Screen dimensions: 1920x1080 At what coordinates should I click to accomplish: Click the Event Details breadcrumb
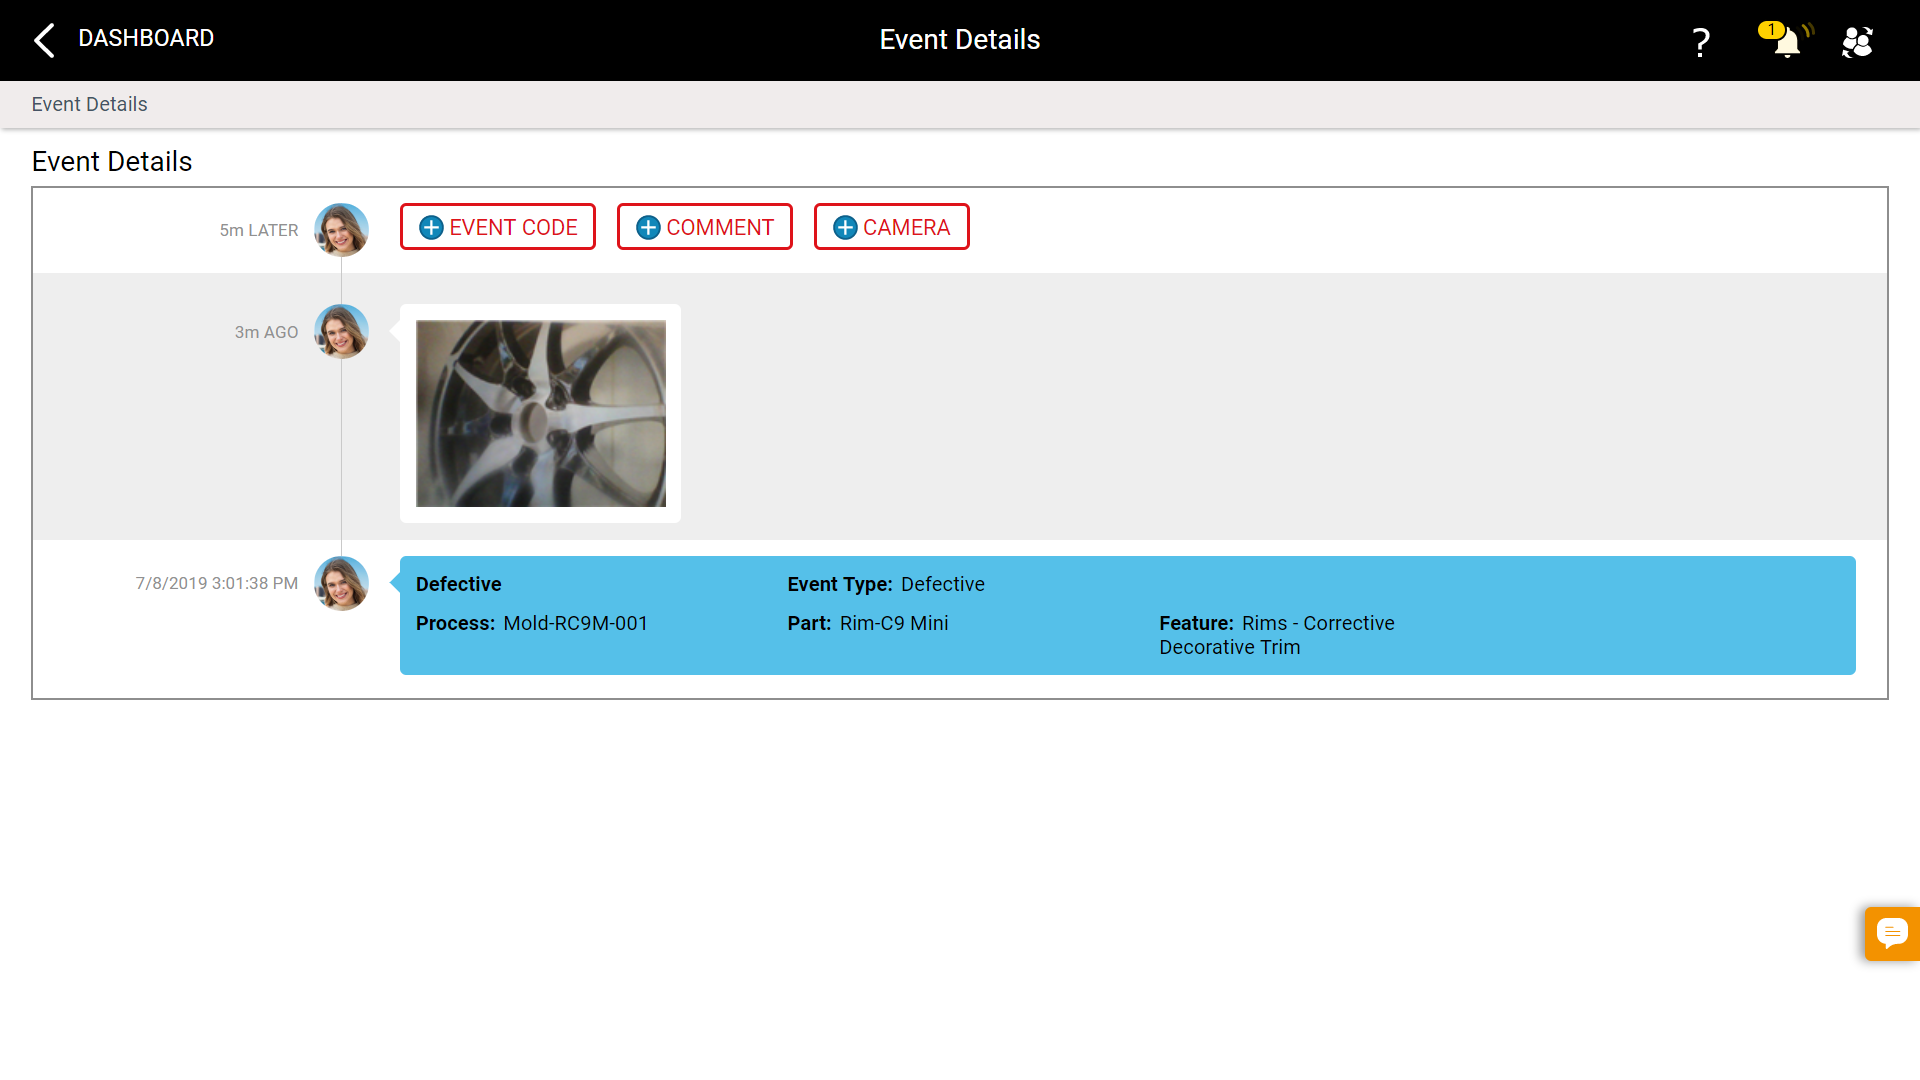click(89, 104)
